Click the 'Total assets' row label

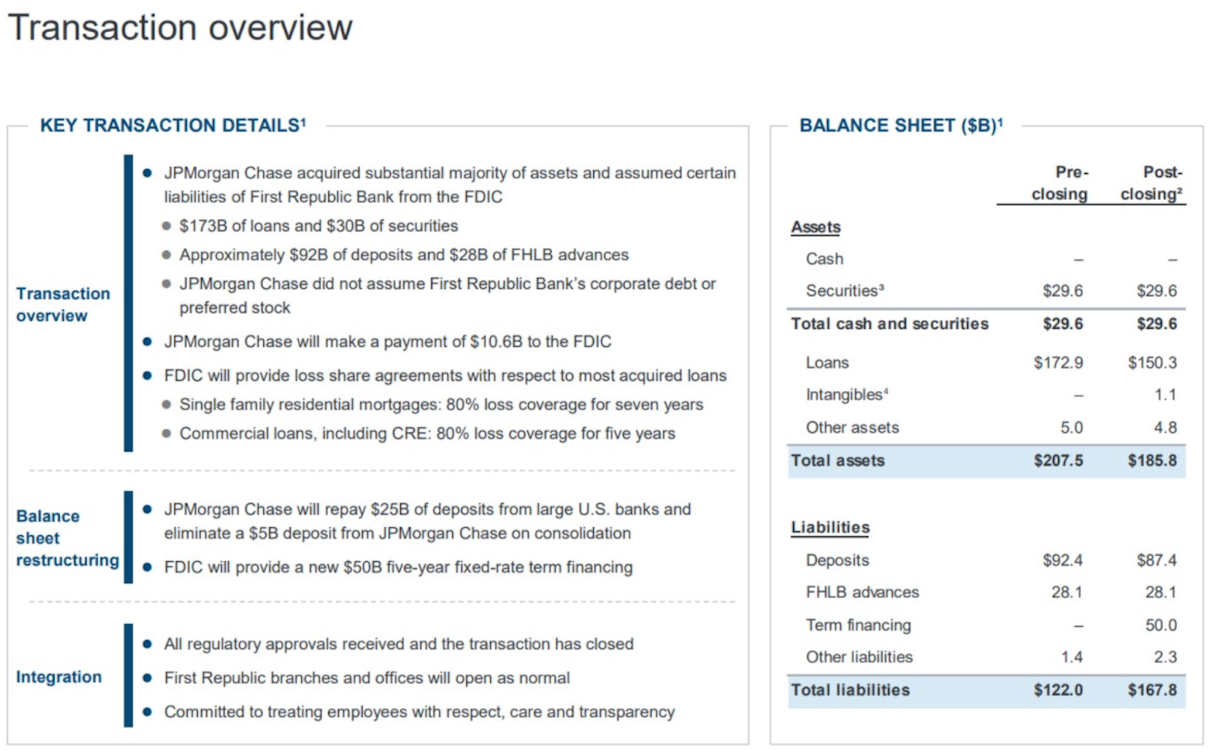(x=837, y=461)
